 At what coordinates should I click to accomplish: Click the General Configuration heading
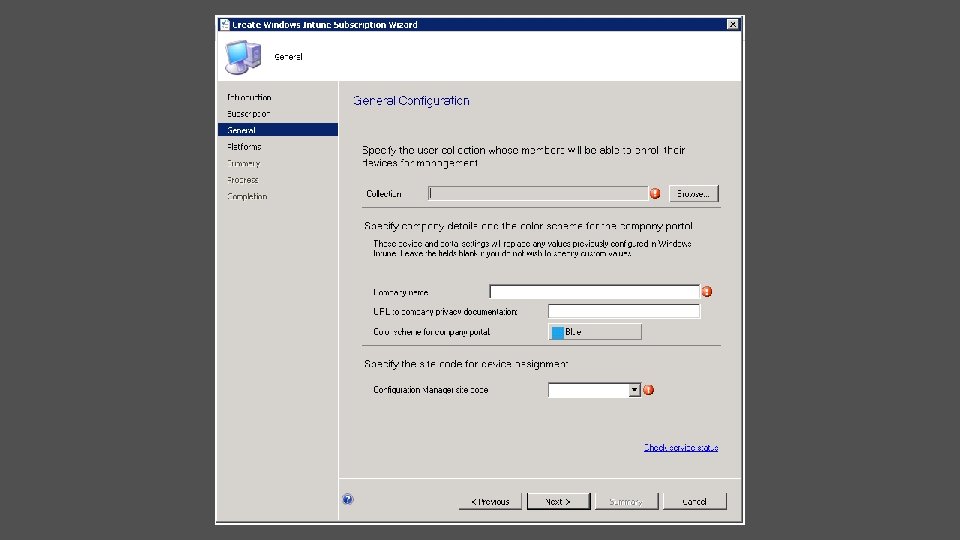click(411, 100)
